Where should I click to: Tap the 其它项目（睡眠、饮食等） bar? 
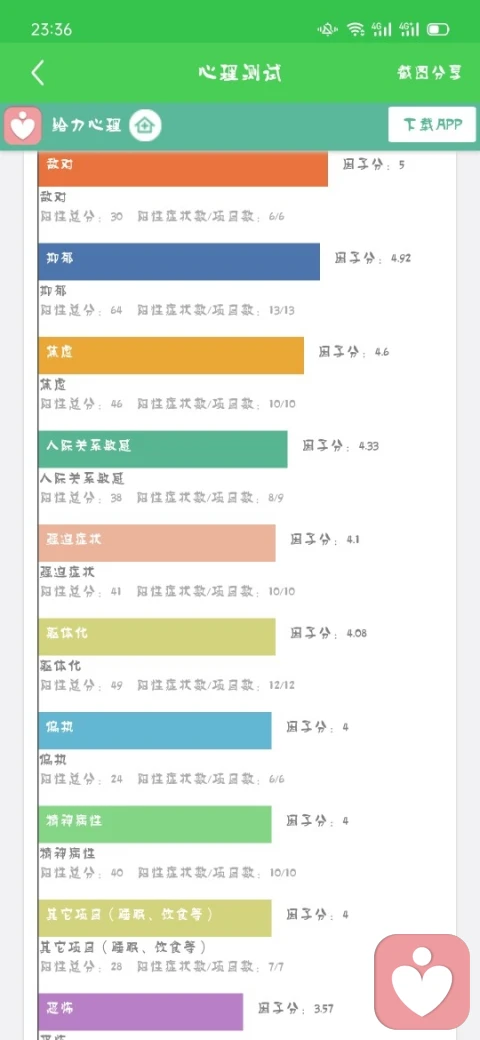(155, 918)
